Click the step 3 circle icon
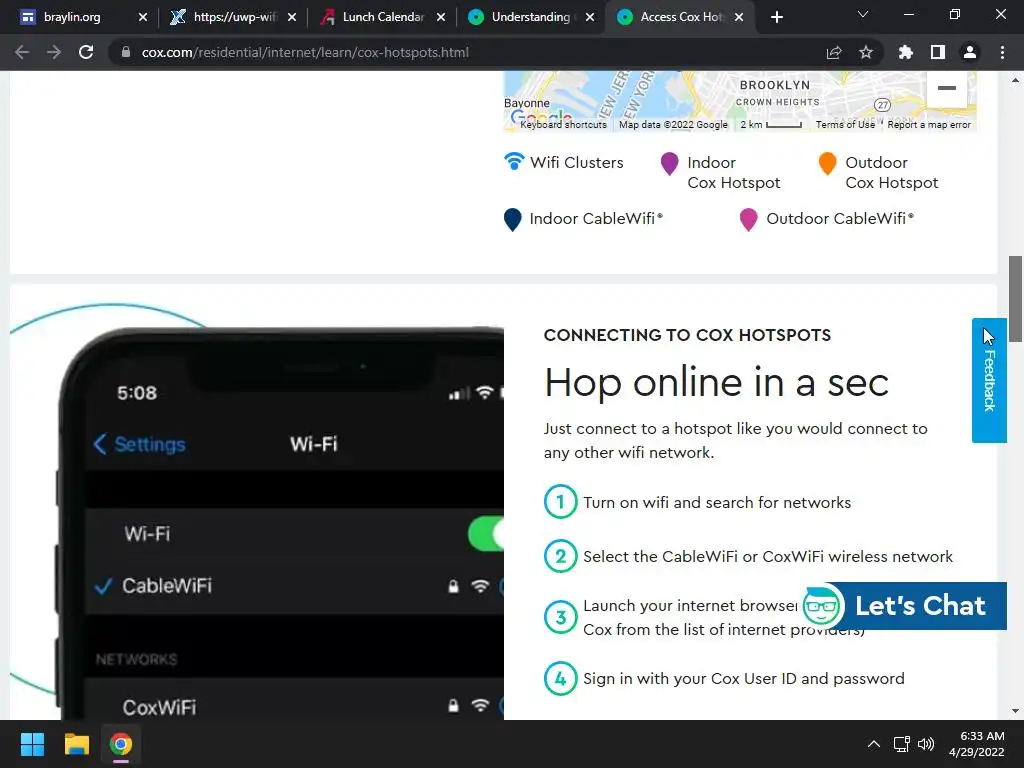The height and width of the screenshot is (768, 1024). [560, 617]
